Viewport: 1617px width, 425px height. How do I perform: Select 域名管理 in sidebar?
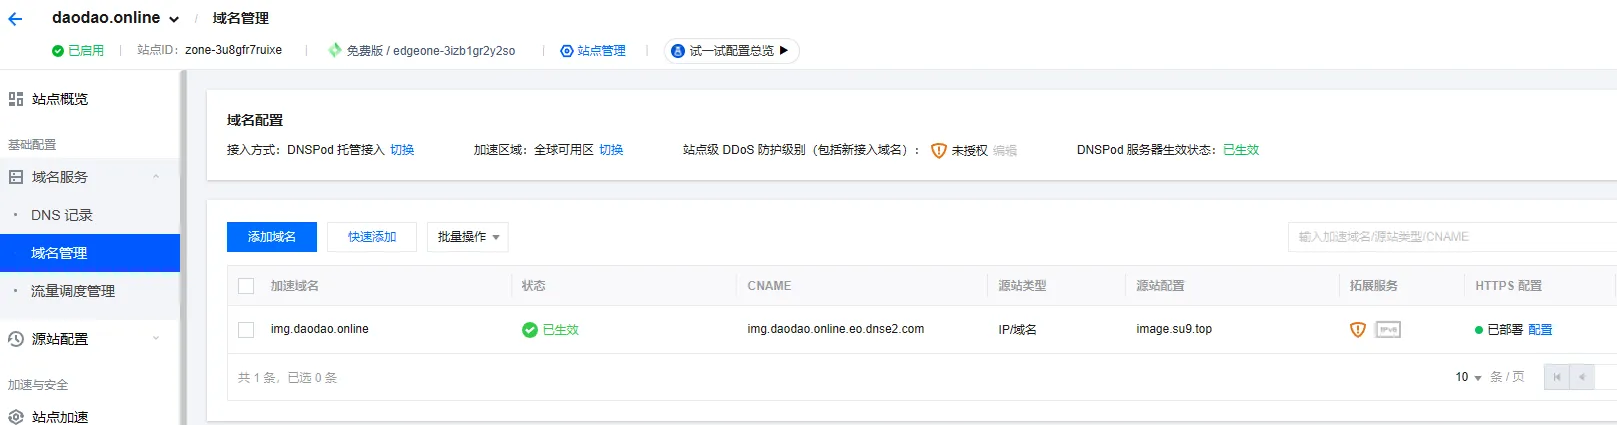click(90, 253)
